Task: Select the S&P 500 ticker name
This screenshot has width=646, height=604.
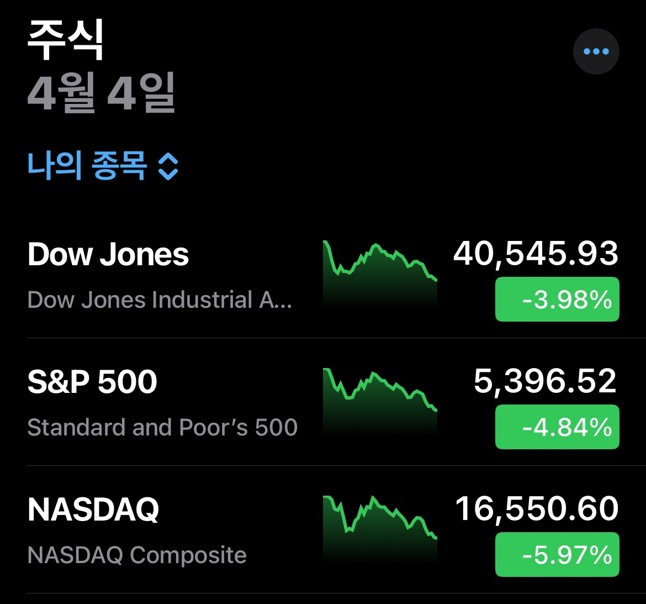Action: pyautogui.click(x=92, y=382)
